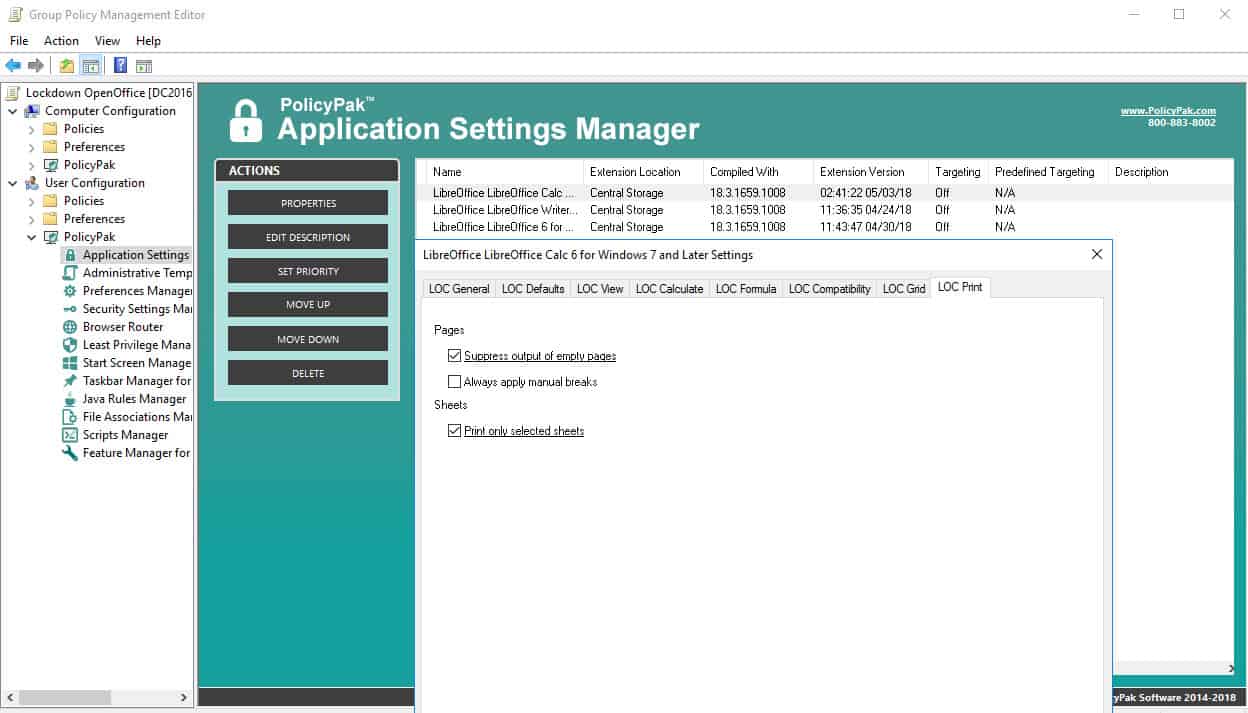Click the Browser Router globe icon
This screenshot has width=1248, height=713.
70,327
